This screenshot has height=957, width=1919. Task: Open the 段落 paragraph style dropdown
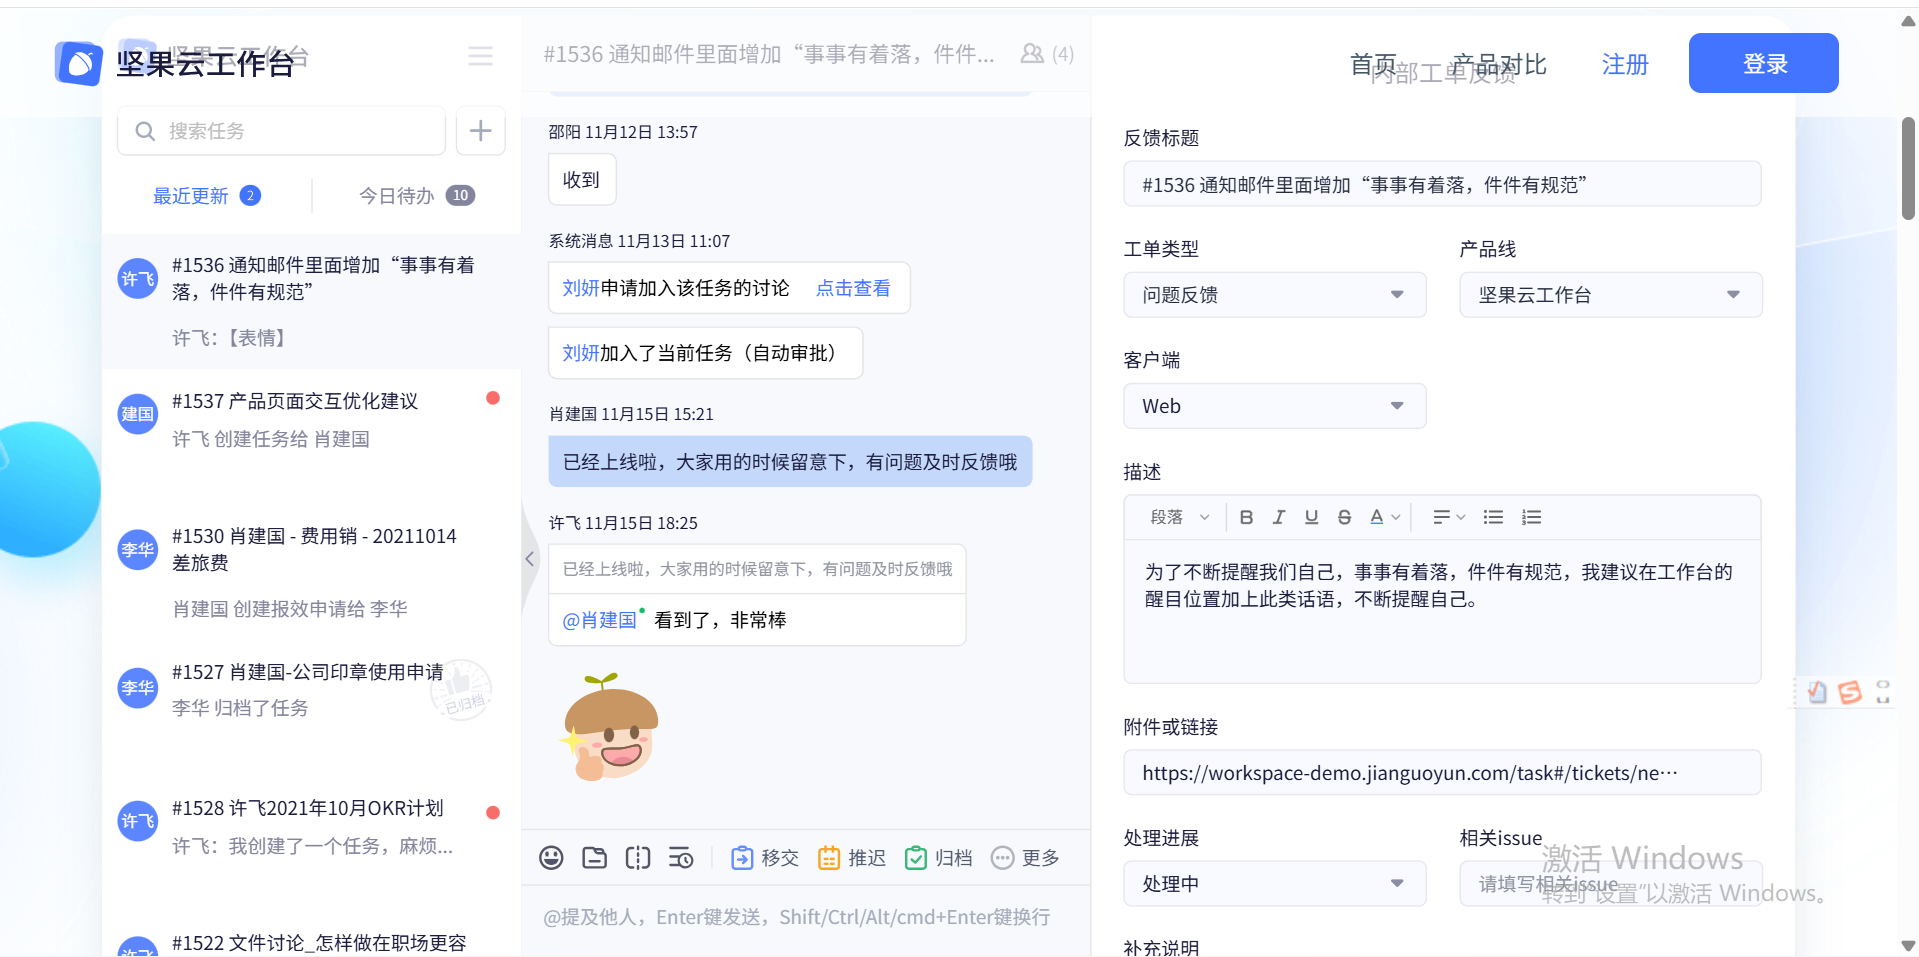click(1180, 517)
